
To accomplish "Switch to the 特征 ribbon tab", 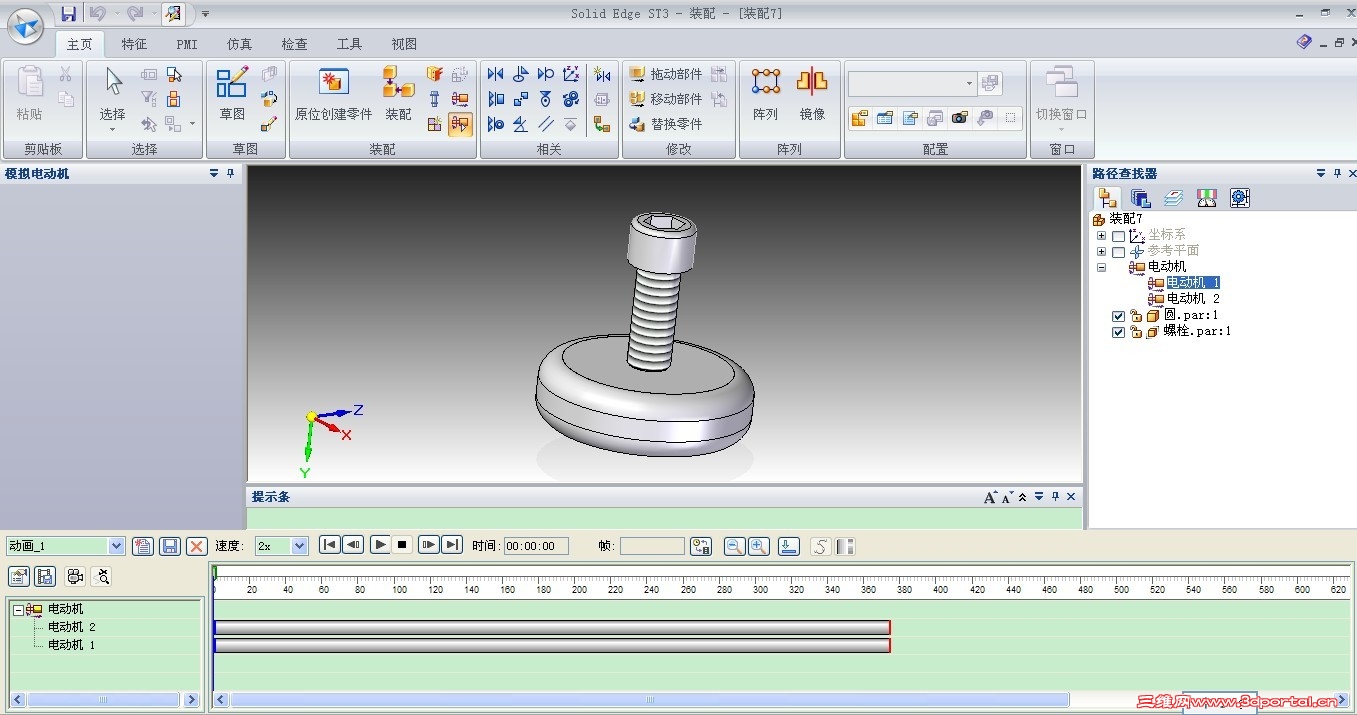I will [134, 44].
